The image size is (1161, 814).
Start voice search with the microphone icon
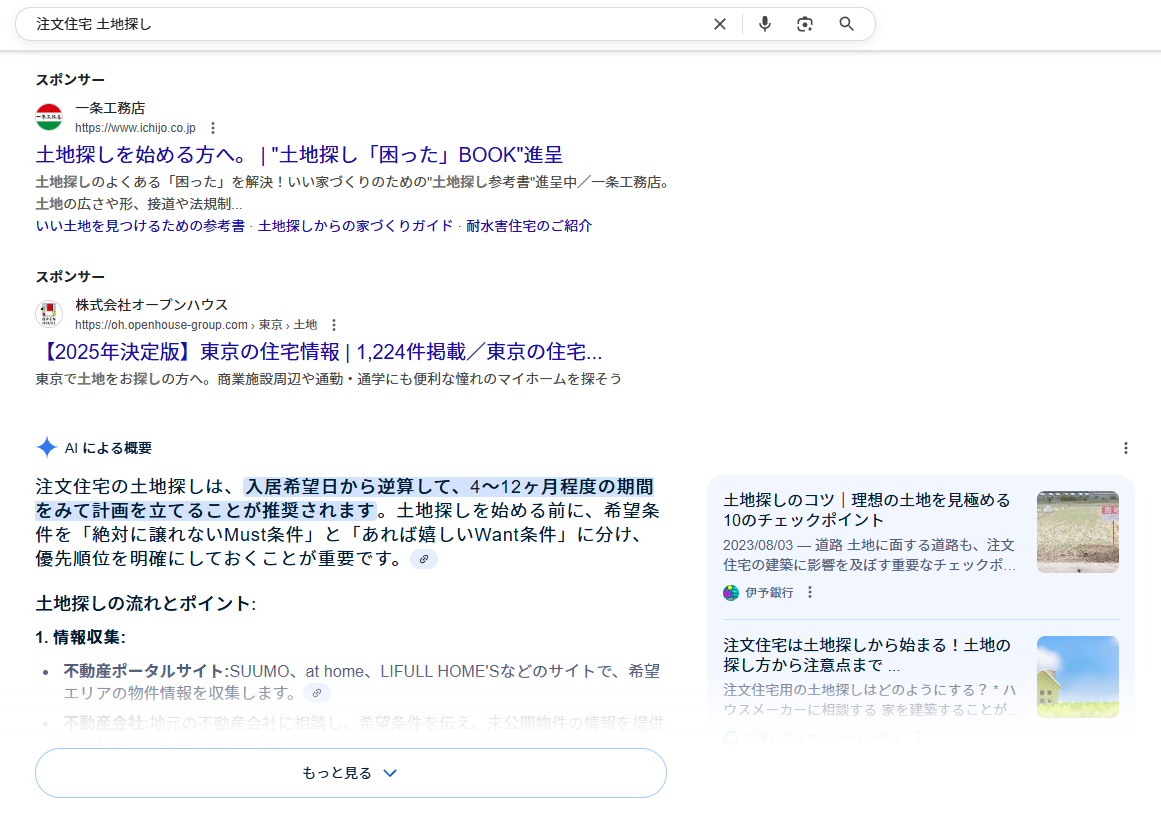point(765,24)
